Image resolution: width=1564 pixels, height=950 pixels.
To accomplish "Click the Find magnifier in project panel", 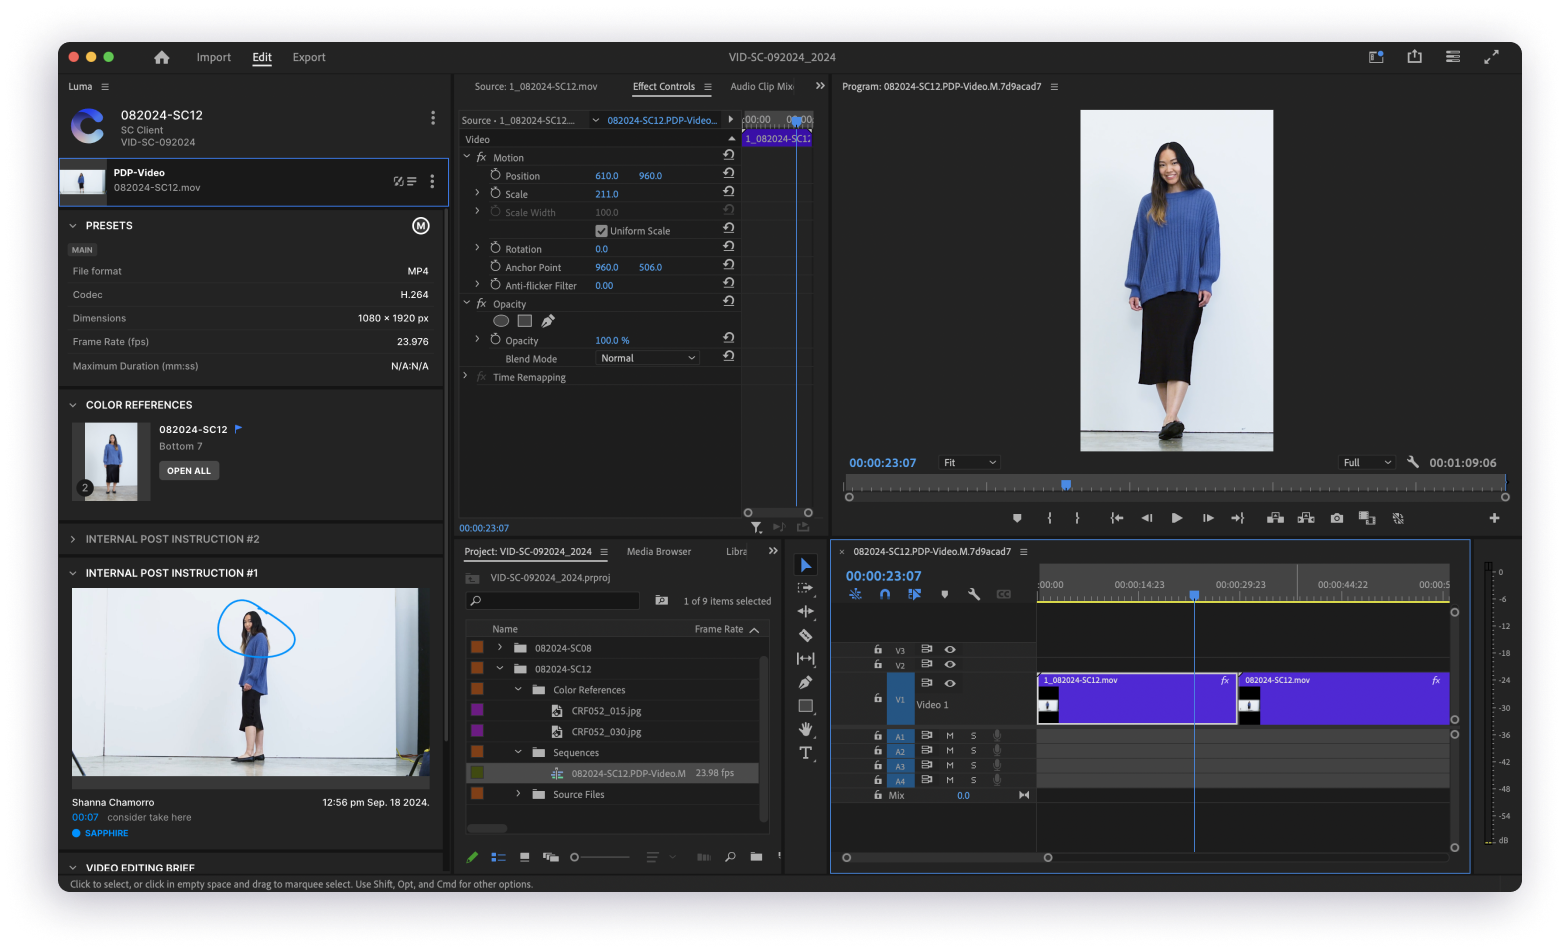I will pos(730,857).
